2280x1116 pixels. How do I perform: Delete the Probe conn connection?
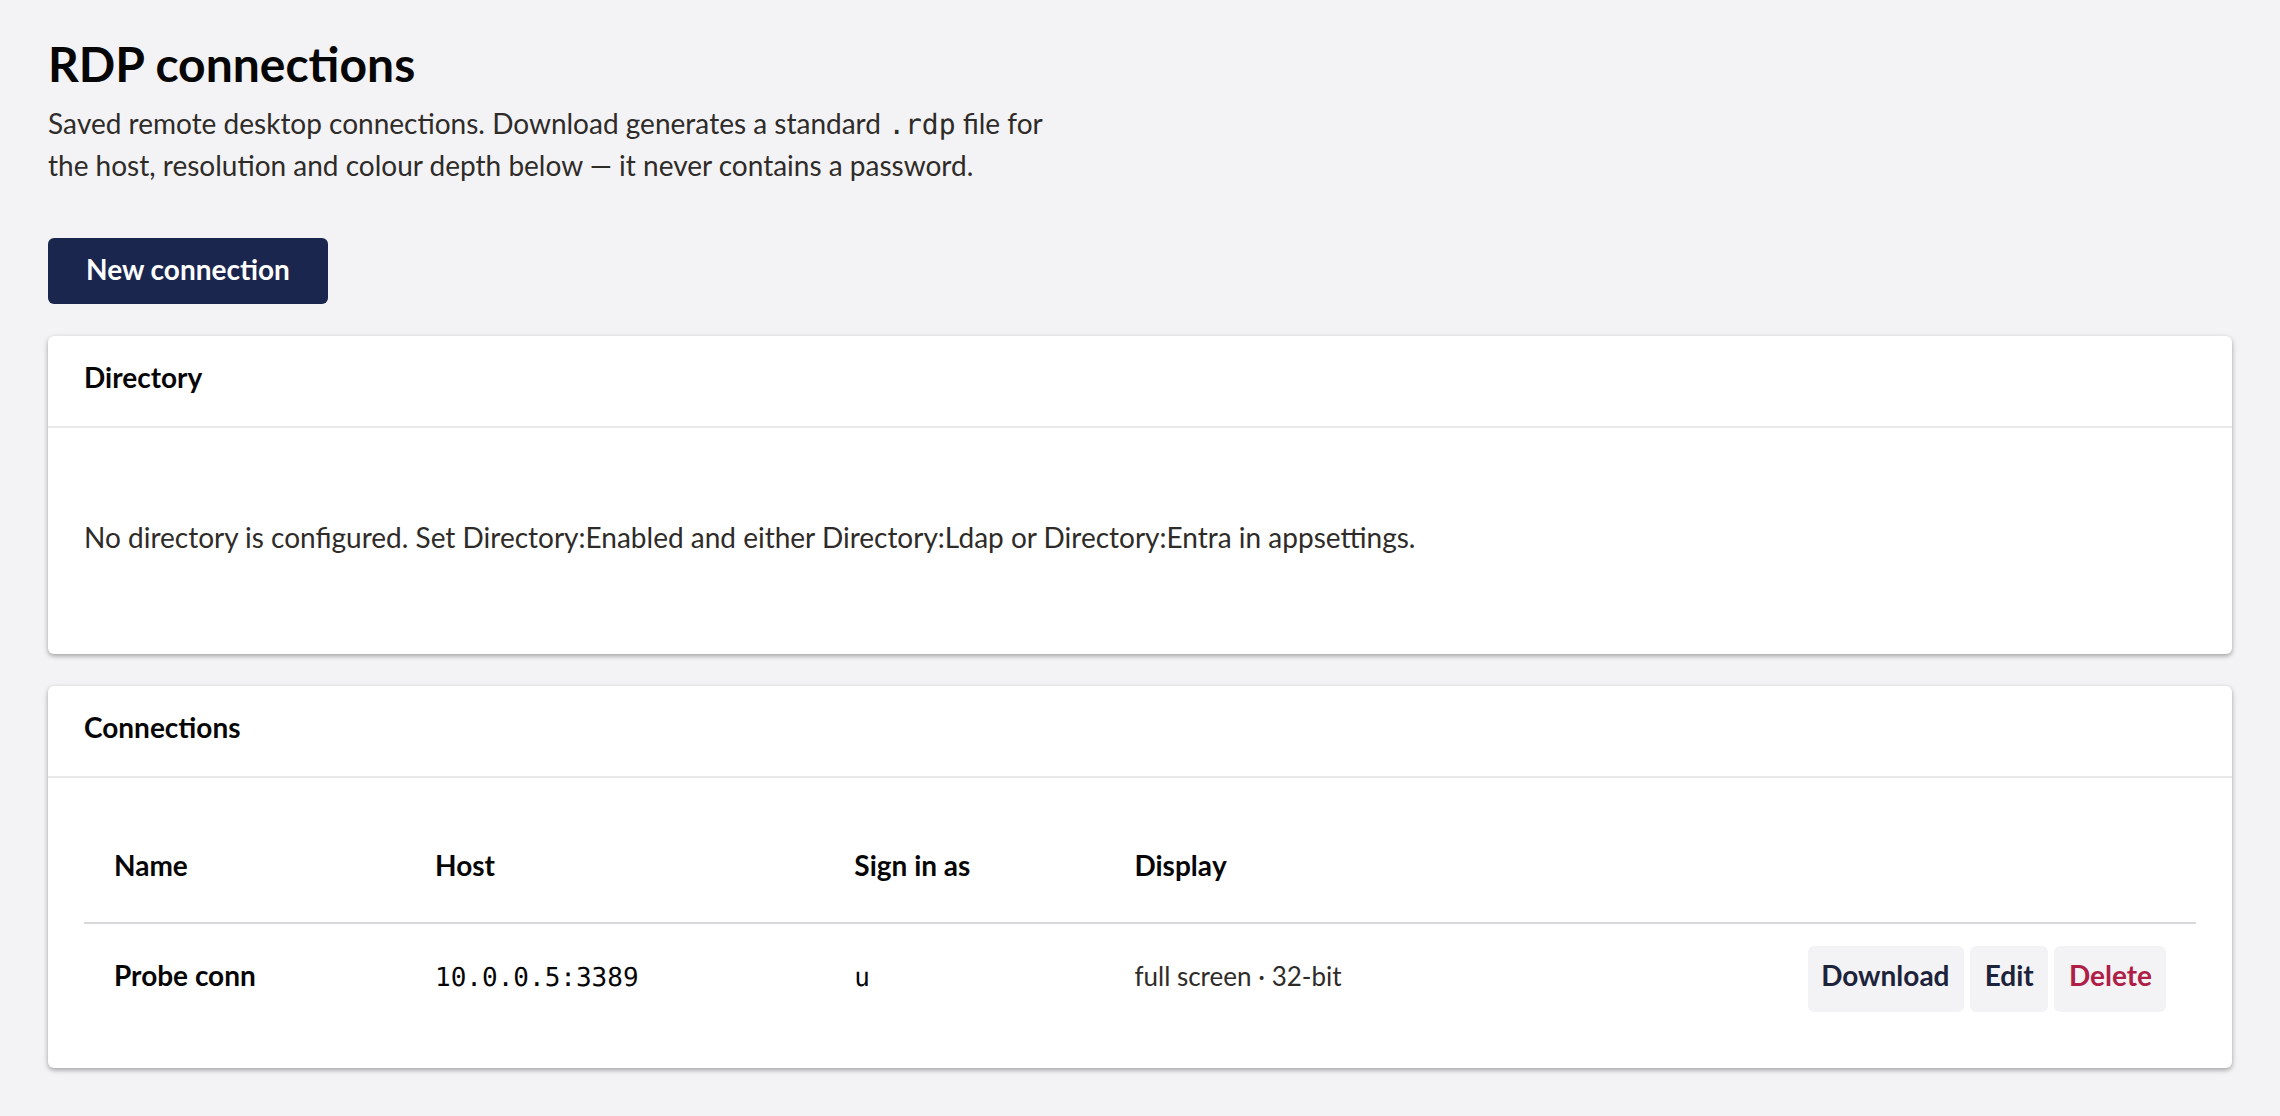click(x=2110, y=977)
